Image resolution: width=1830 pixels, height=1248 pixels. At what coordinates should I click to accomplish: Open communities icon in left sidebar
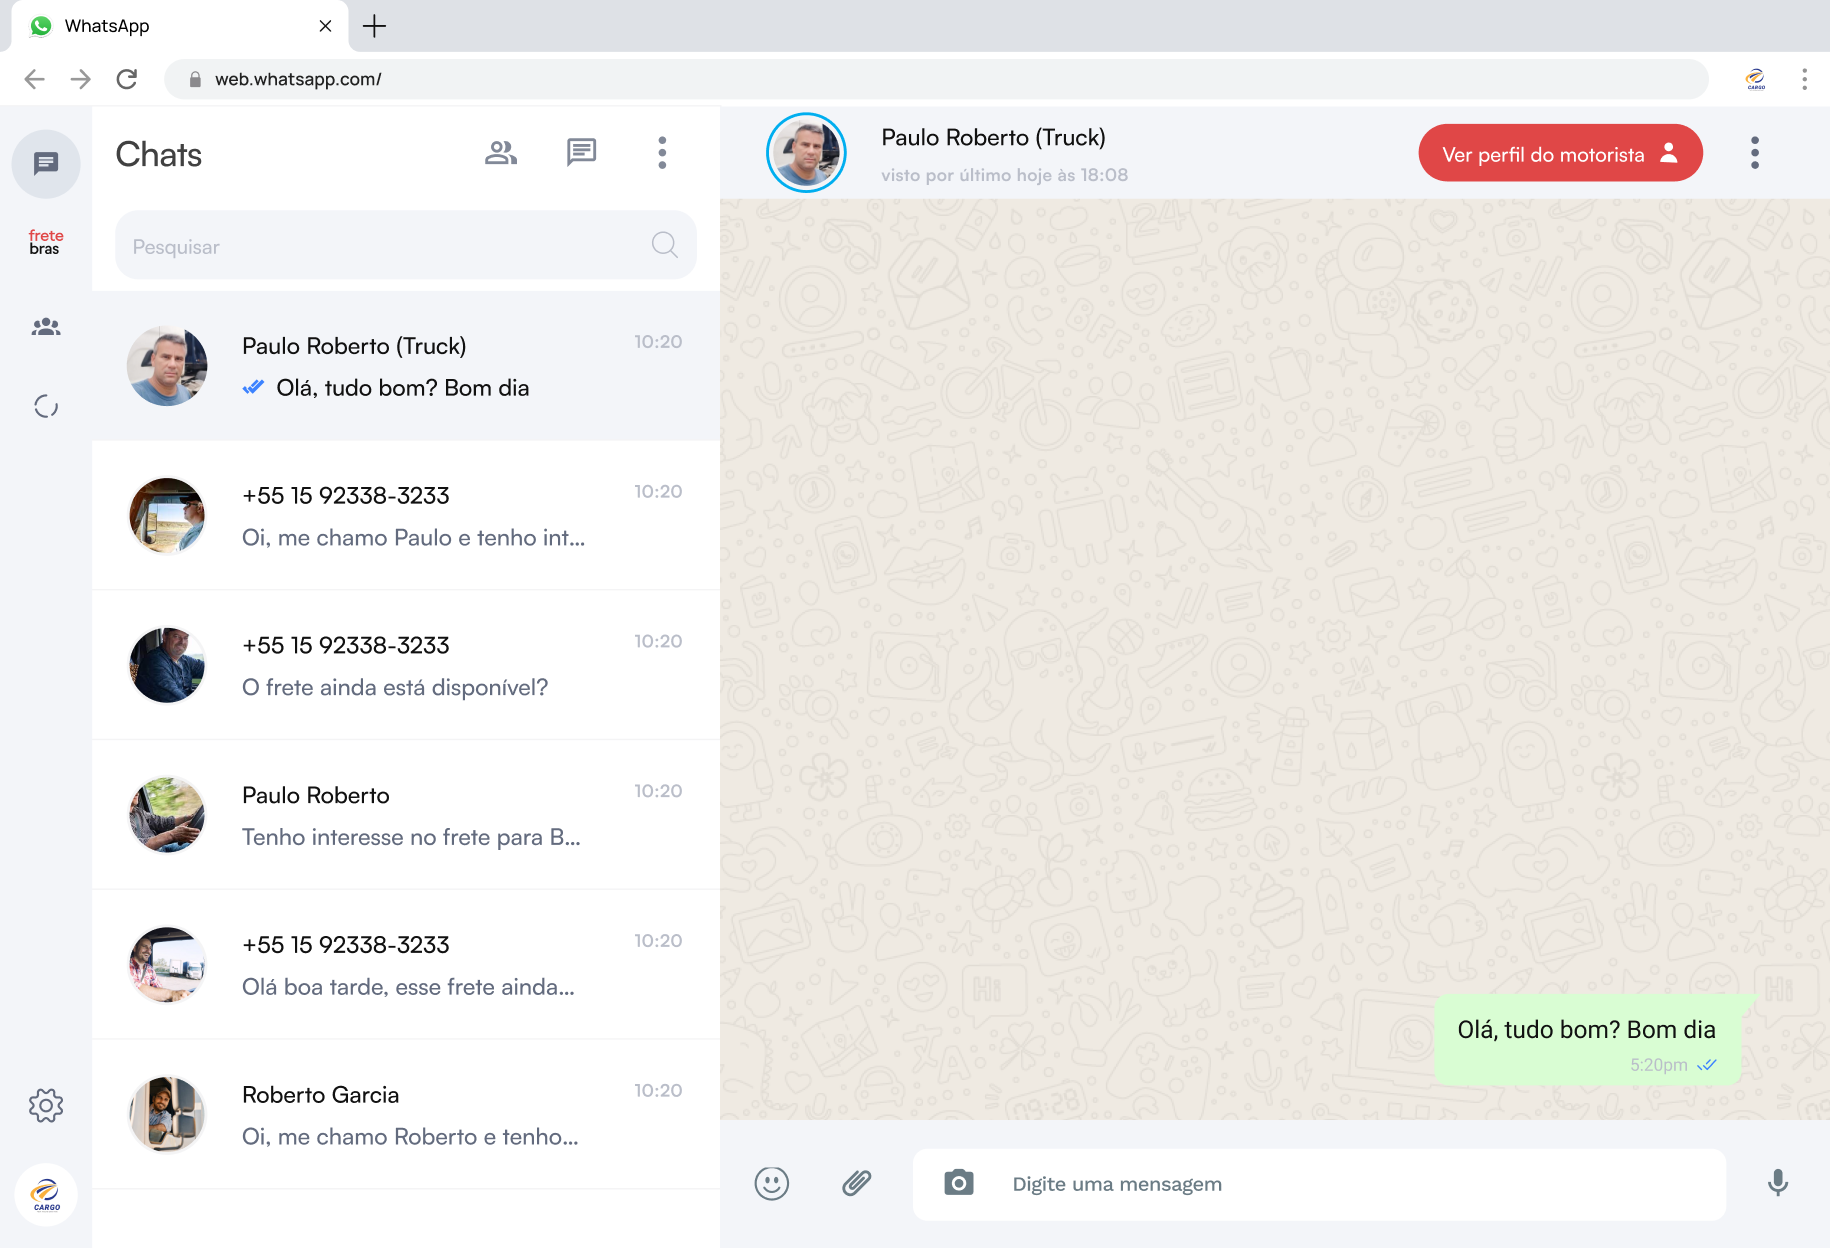coord(46,327)
